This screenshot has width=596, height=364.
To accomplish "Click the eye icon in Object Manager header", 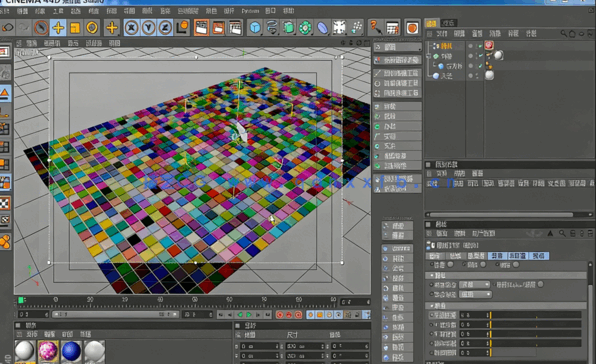I will (x=582, y=34).
